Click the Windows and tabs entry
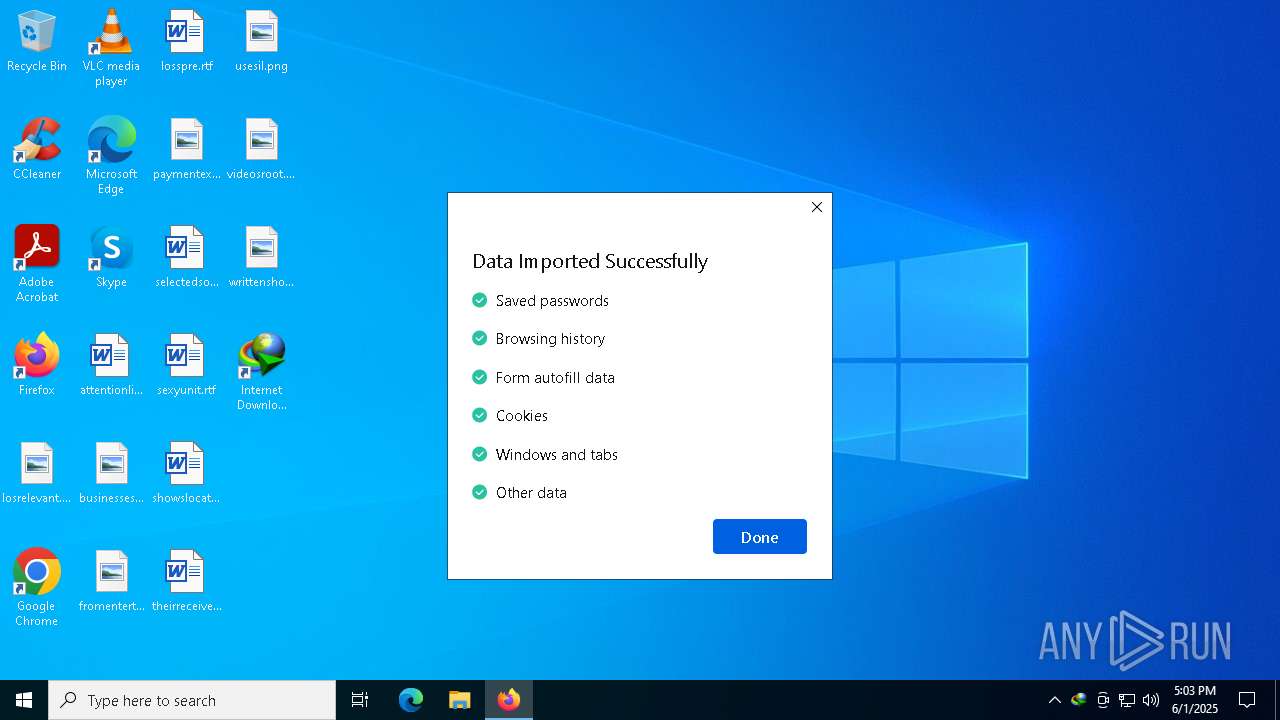This screenshot has height=720, width=1280. (x=545, y=454)
